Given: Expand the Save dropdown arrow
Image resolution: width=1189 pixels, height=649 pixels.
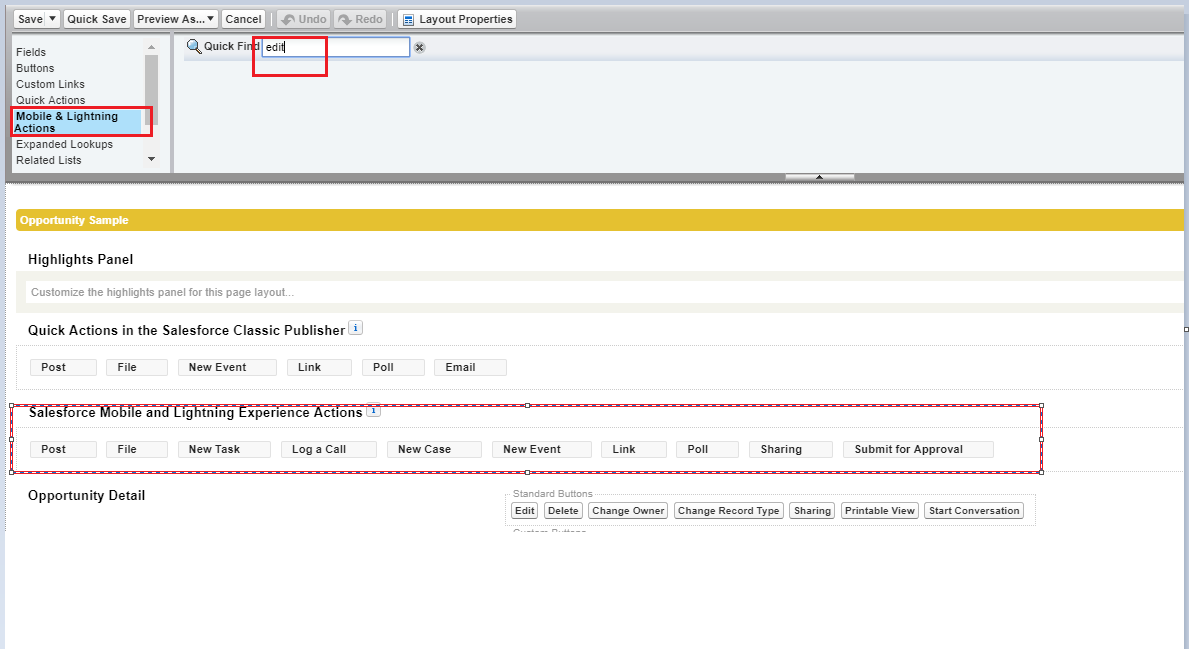Looking at the screenshot, I should tap(53, 19).
